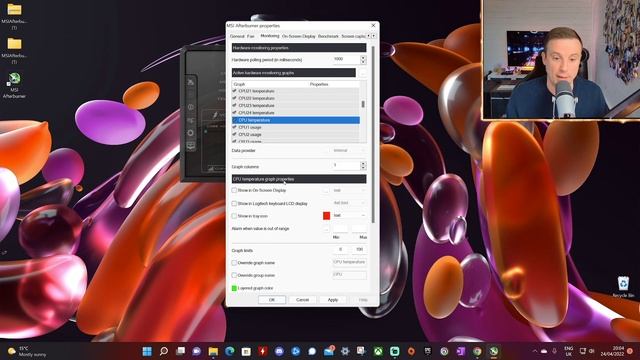Open the Windows Start menu
The image size is (640, 360).
click(x=147, y=351)
